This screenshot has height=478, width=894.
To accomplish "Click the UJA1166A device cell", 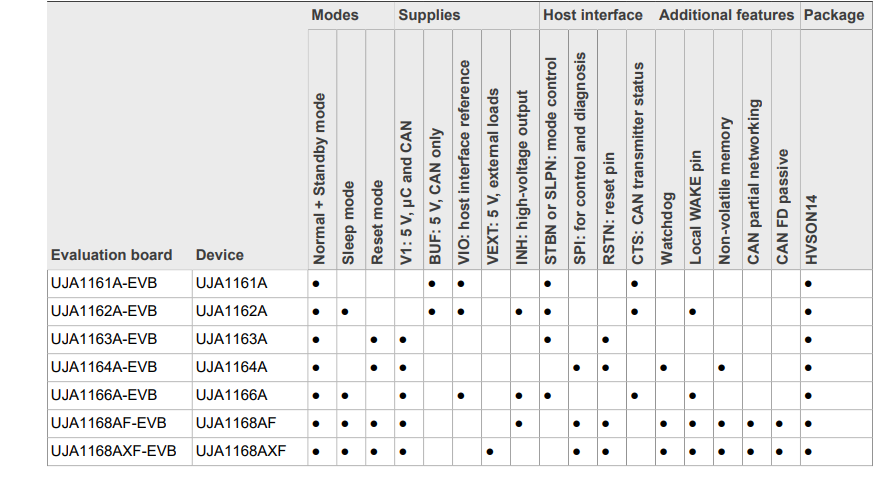I will coord(232,395).
